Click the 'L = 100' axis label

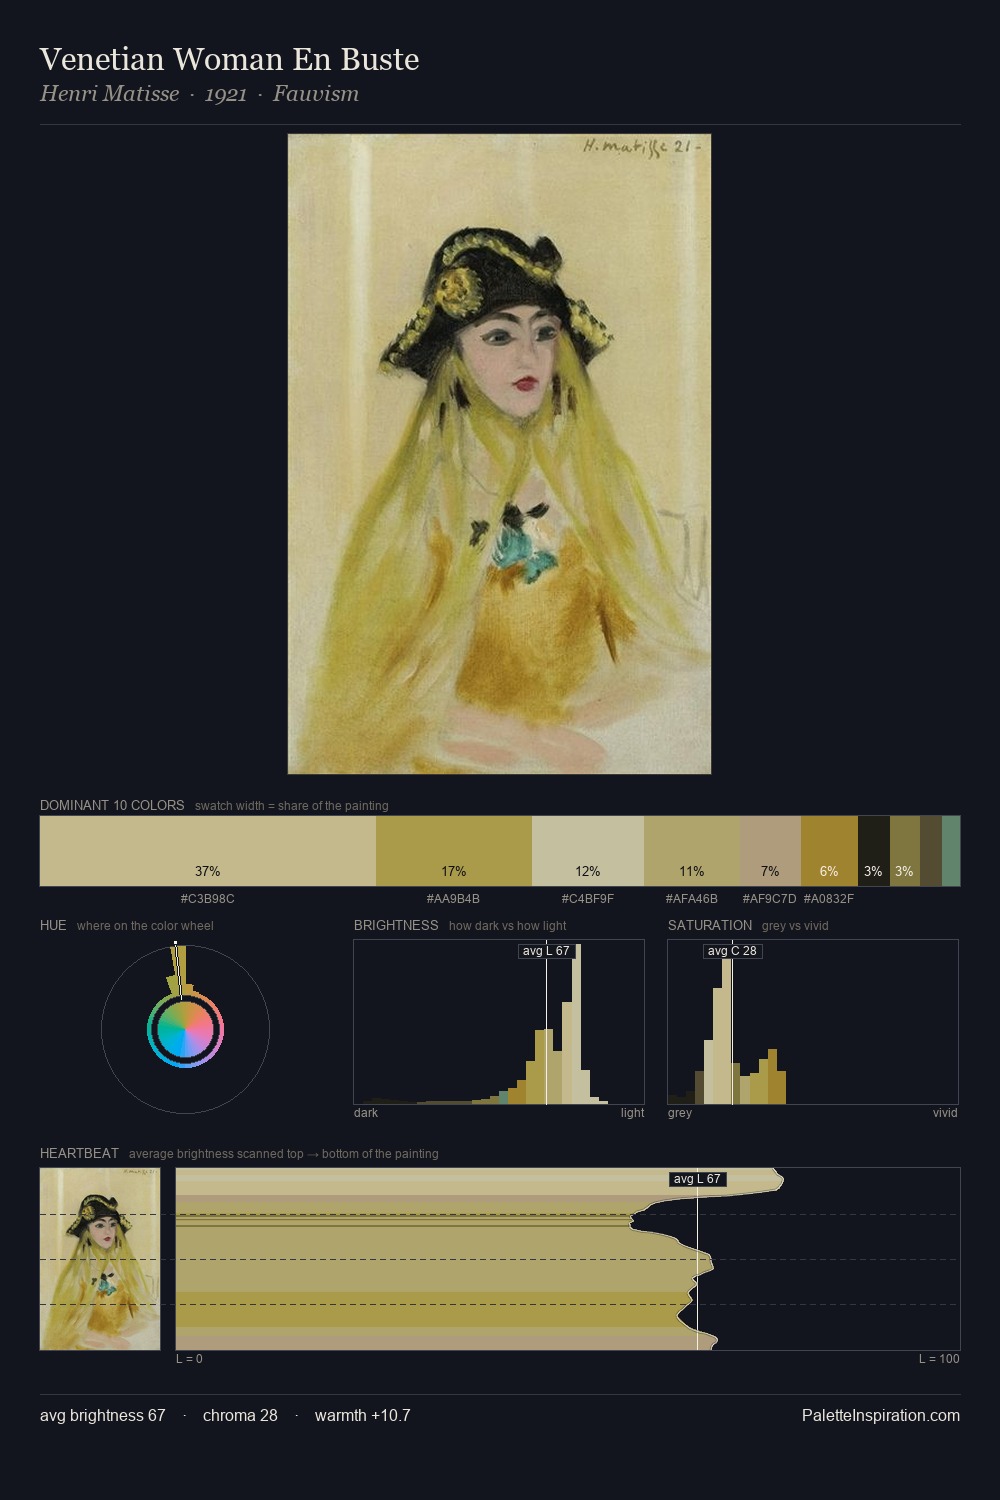939,1359
